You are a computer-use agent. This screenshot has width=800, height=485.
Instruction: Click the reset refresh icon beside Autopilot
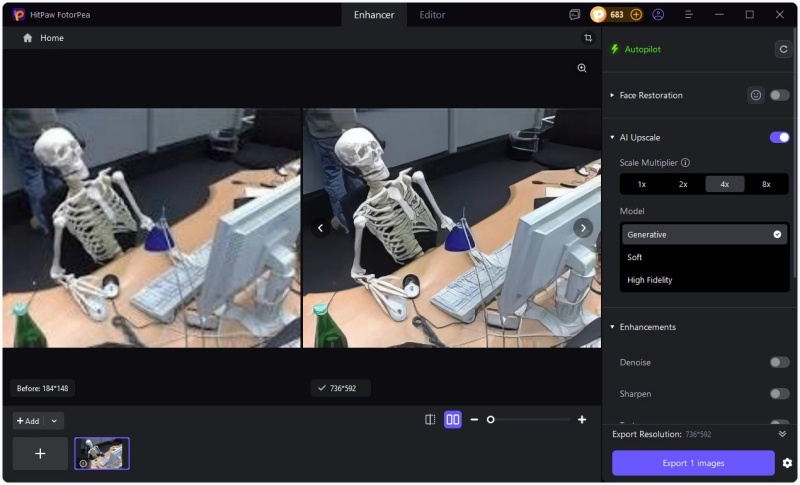[783, 49]
